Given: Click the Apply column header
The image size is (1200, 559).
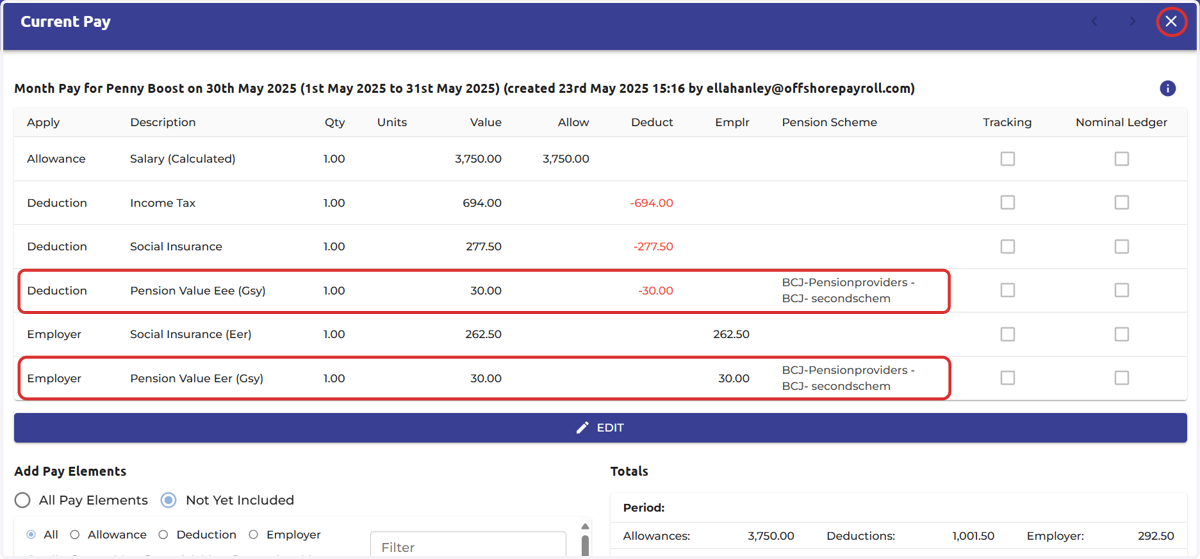Looking at the screenshot, I should coord(43,122).
